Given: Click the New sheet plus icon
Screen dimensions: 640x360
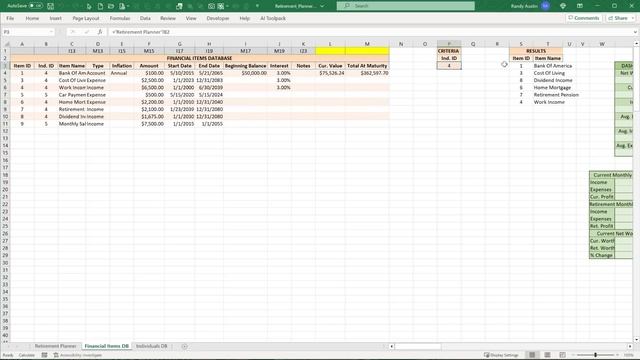Looking at the screenshot, I should [184, 346].
